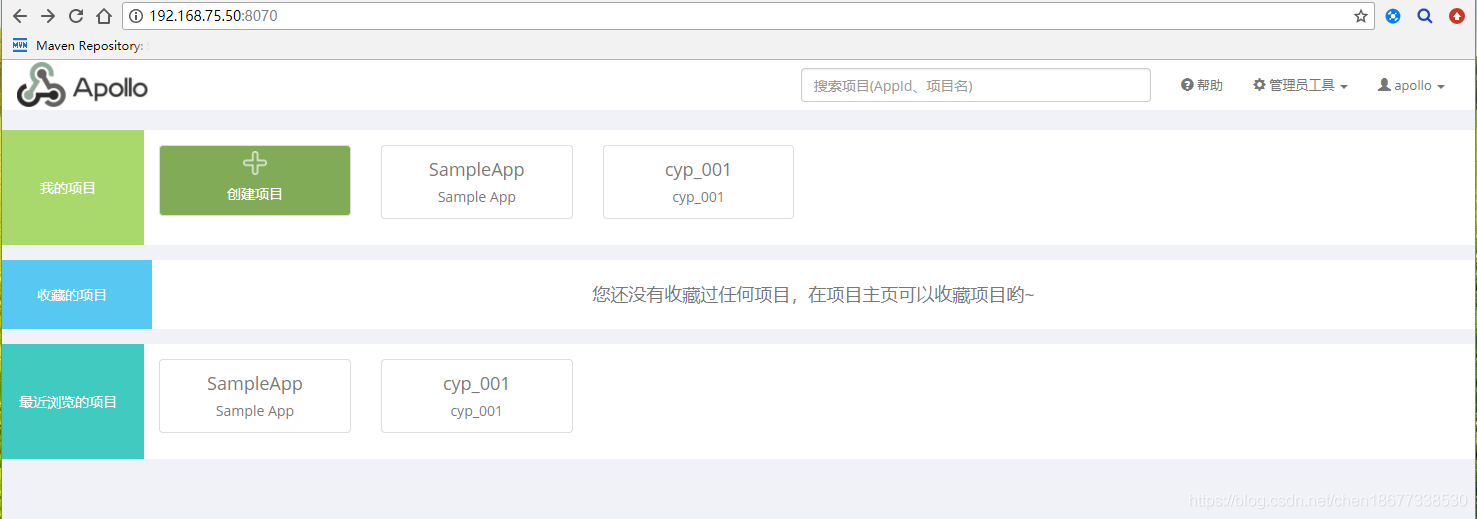Screen dimensions: 1477x519
Task: Open cyp_001 under 我的项目
Action: tap(698, 182)
